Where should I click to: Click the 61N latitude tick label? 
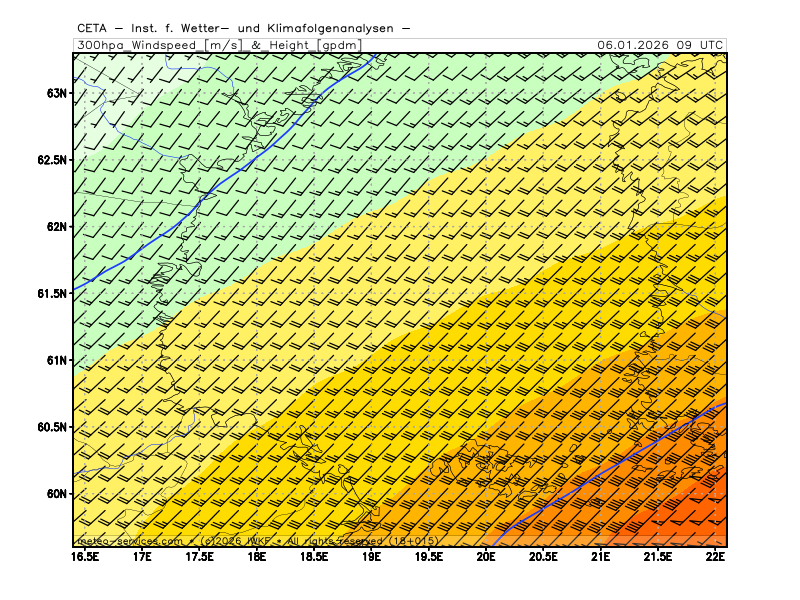click(57, 360)
